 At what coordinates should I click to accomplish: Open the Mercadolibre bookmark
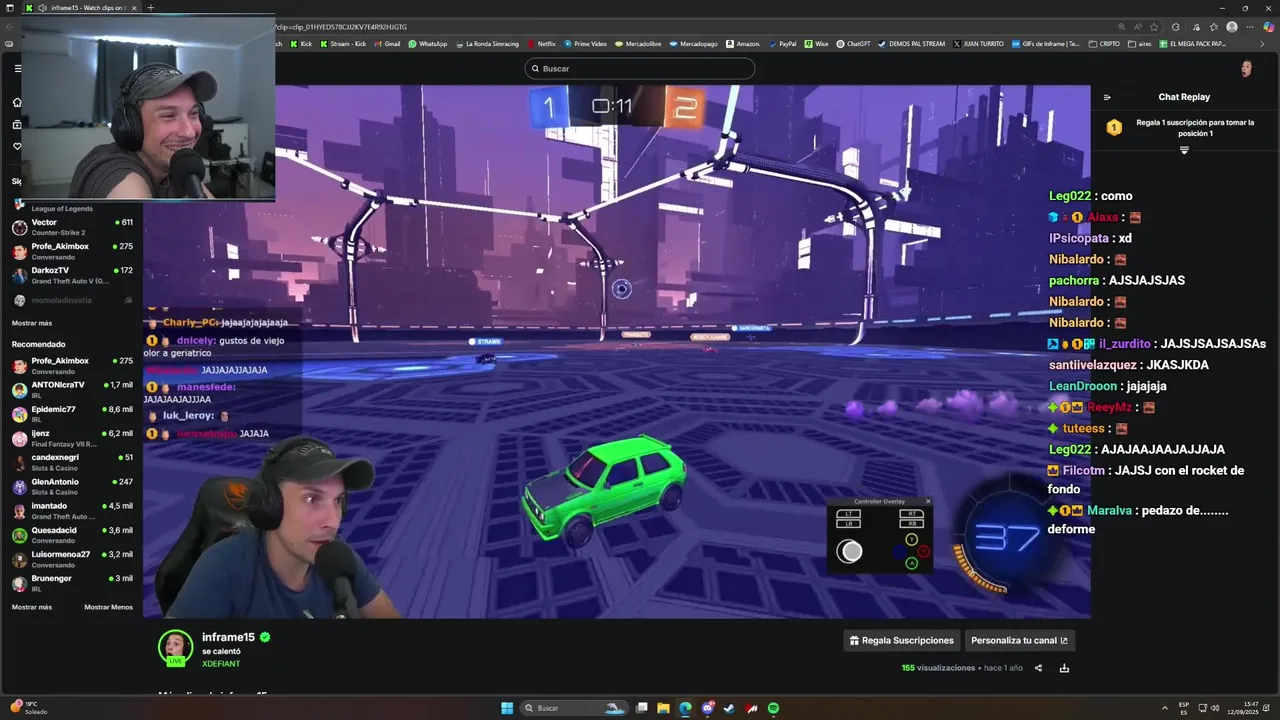coord(638,44)
